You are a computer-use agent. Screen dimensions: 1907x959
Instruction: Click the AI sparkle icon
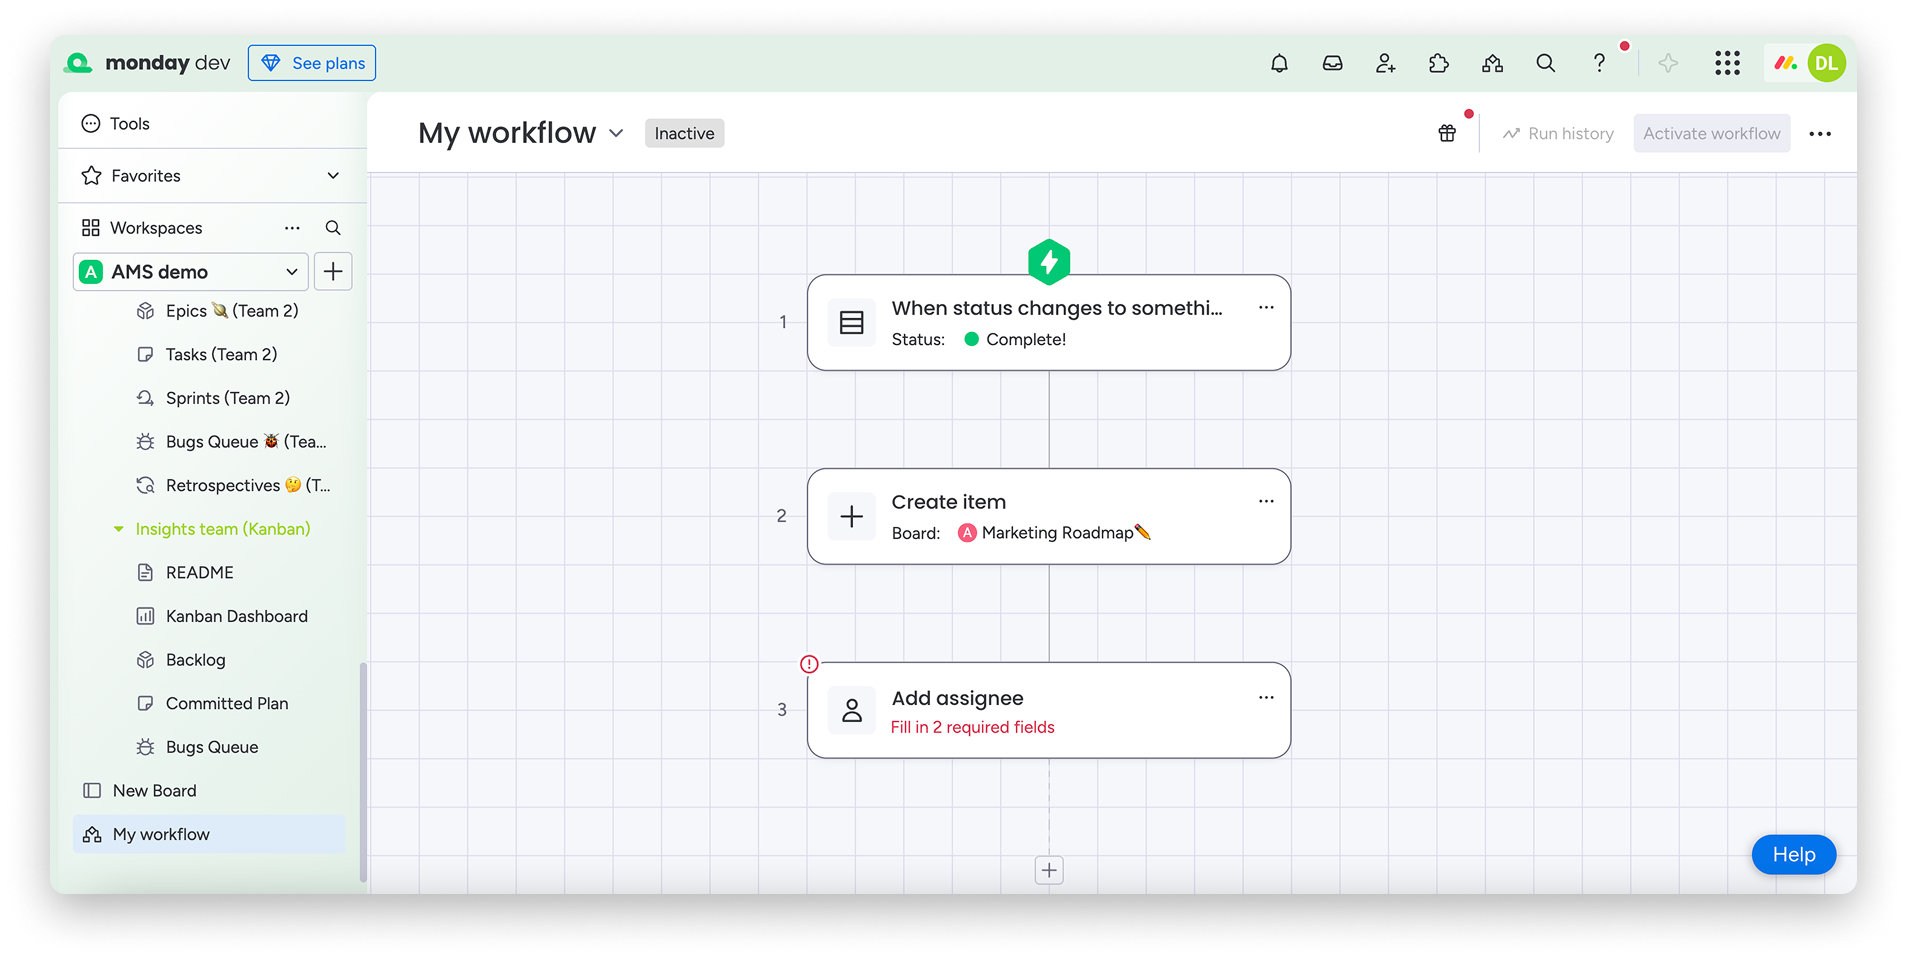coord(1668,63)
